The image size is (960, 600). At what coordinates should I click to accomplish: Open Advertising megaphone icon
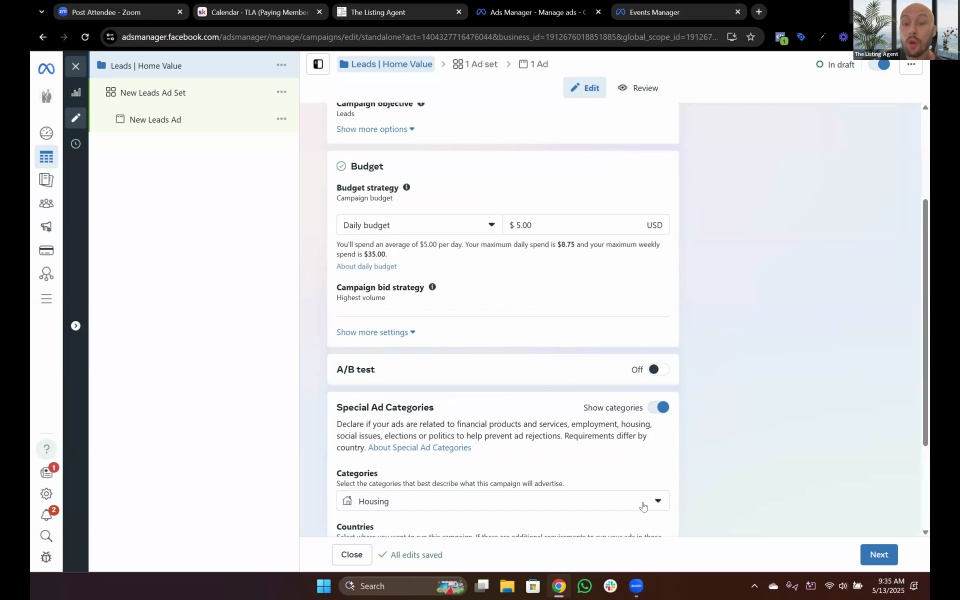click(x=46, y=227)
